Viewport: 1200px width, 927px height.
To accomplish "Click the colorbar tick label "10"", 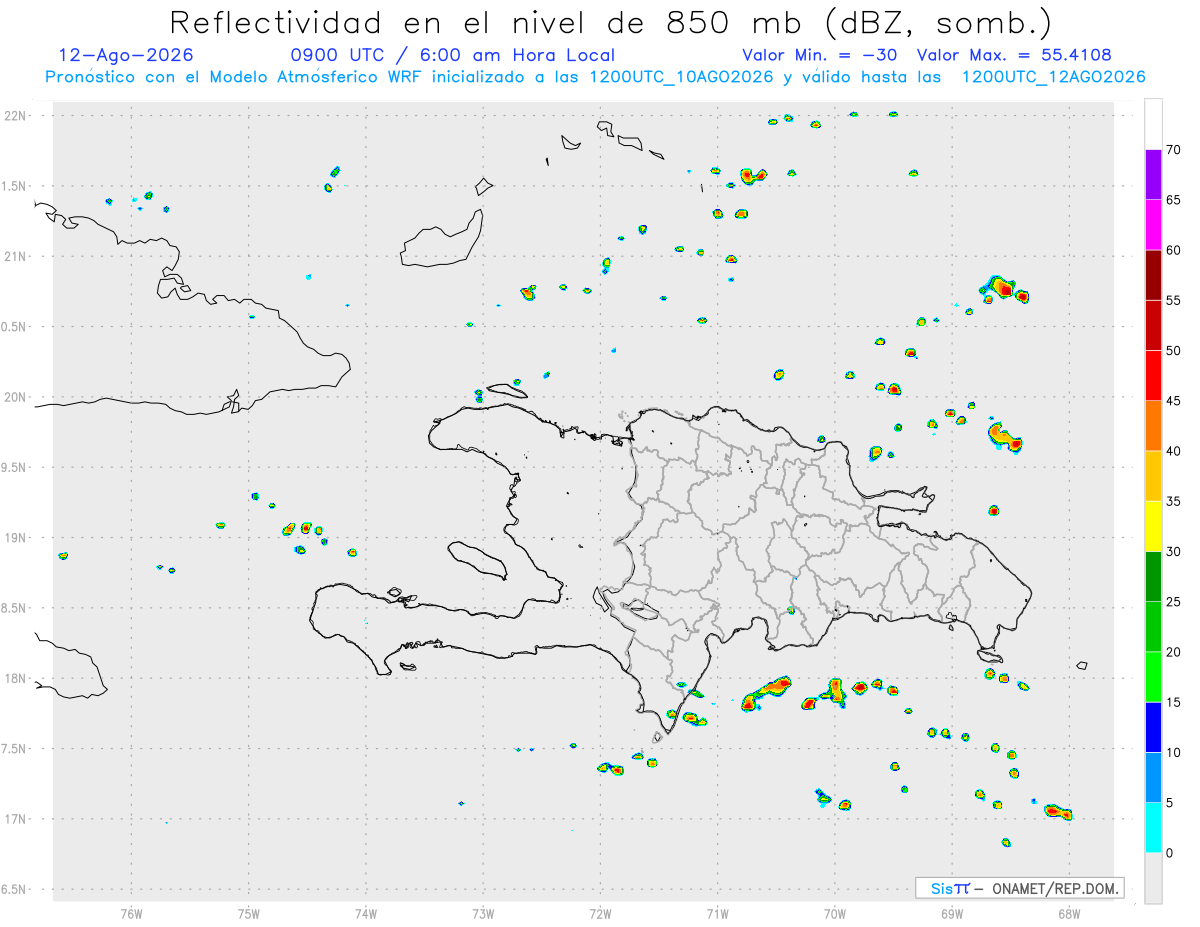I will click(1172, 752).
